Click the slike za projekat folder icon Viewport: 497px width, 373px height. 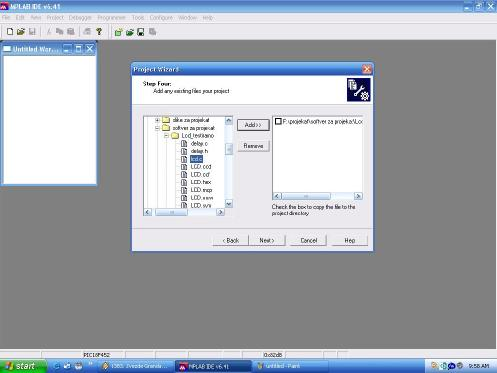point(166,120)
